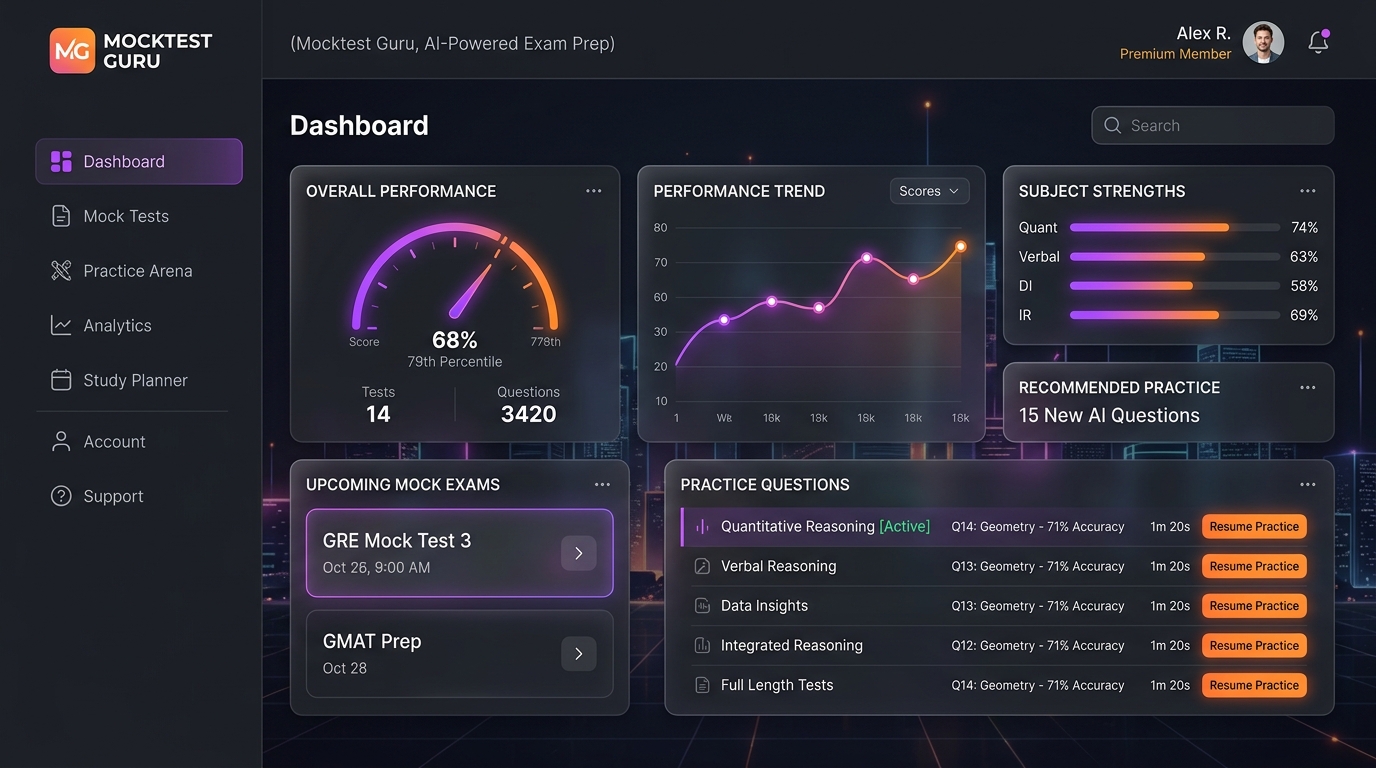Click the Verbal Reasoning row icon
This screenshot has height=768, width=1376.
(702, 566)
